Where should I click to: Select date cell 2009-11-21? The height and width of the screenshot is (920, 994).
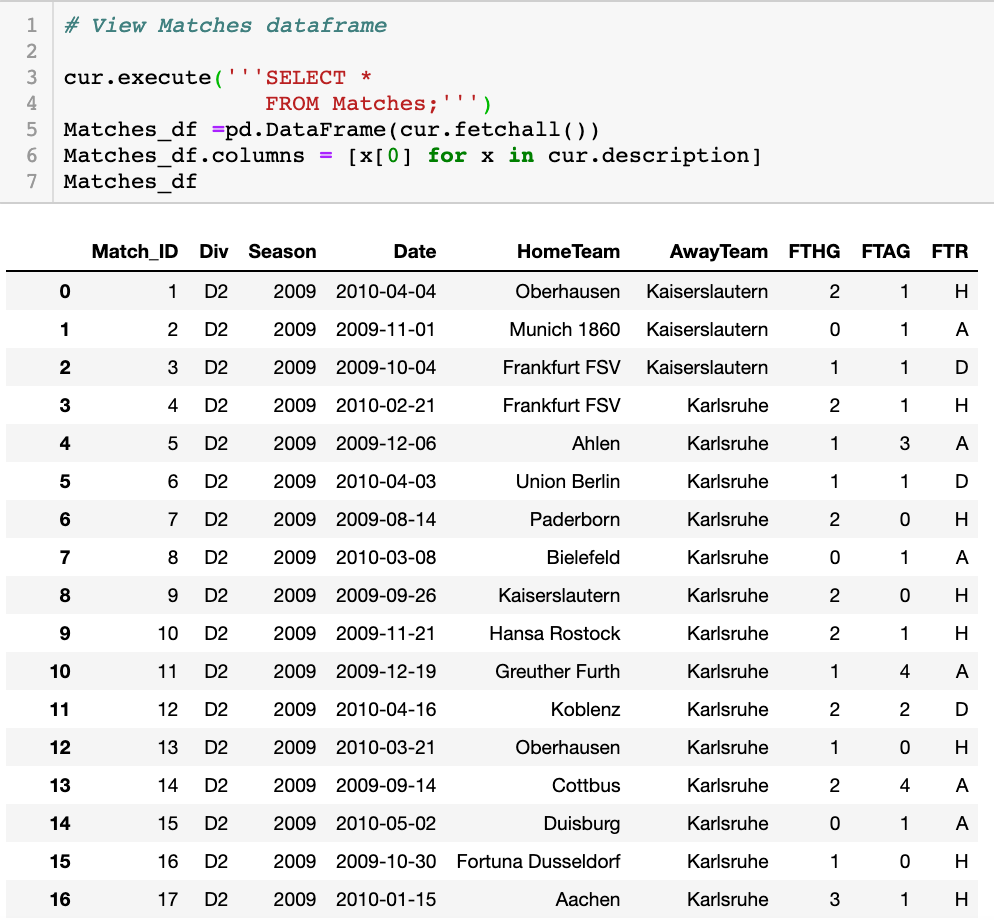pyautogui.click(x=386, y=634)
